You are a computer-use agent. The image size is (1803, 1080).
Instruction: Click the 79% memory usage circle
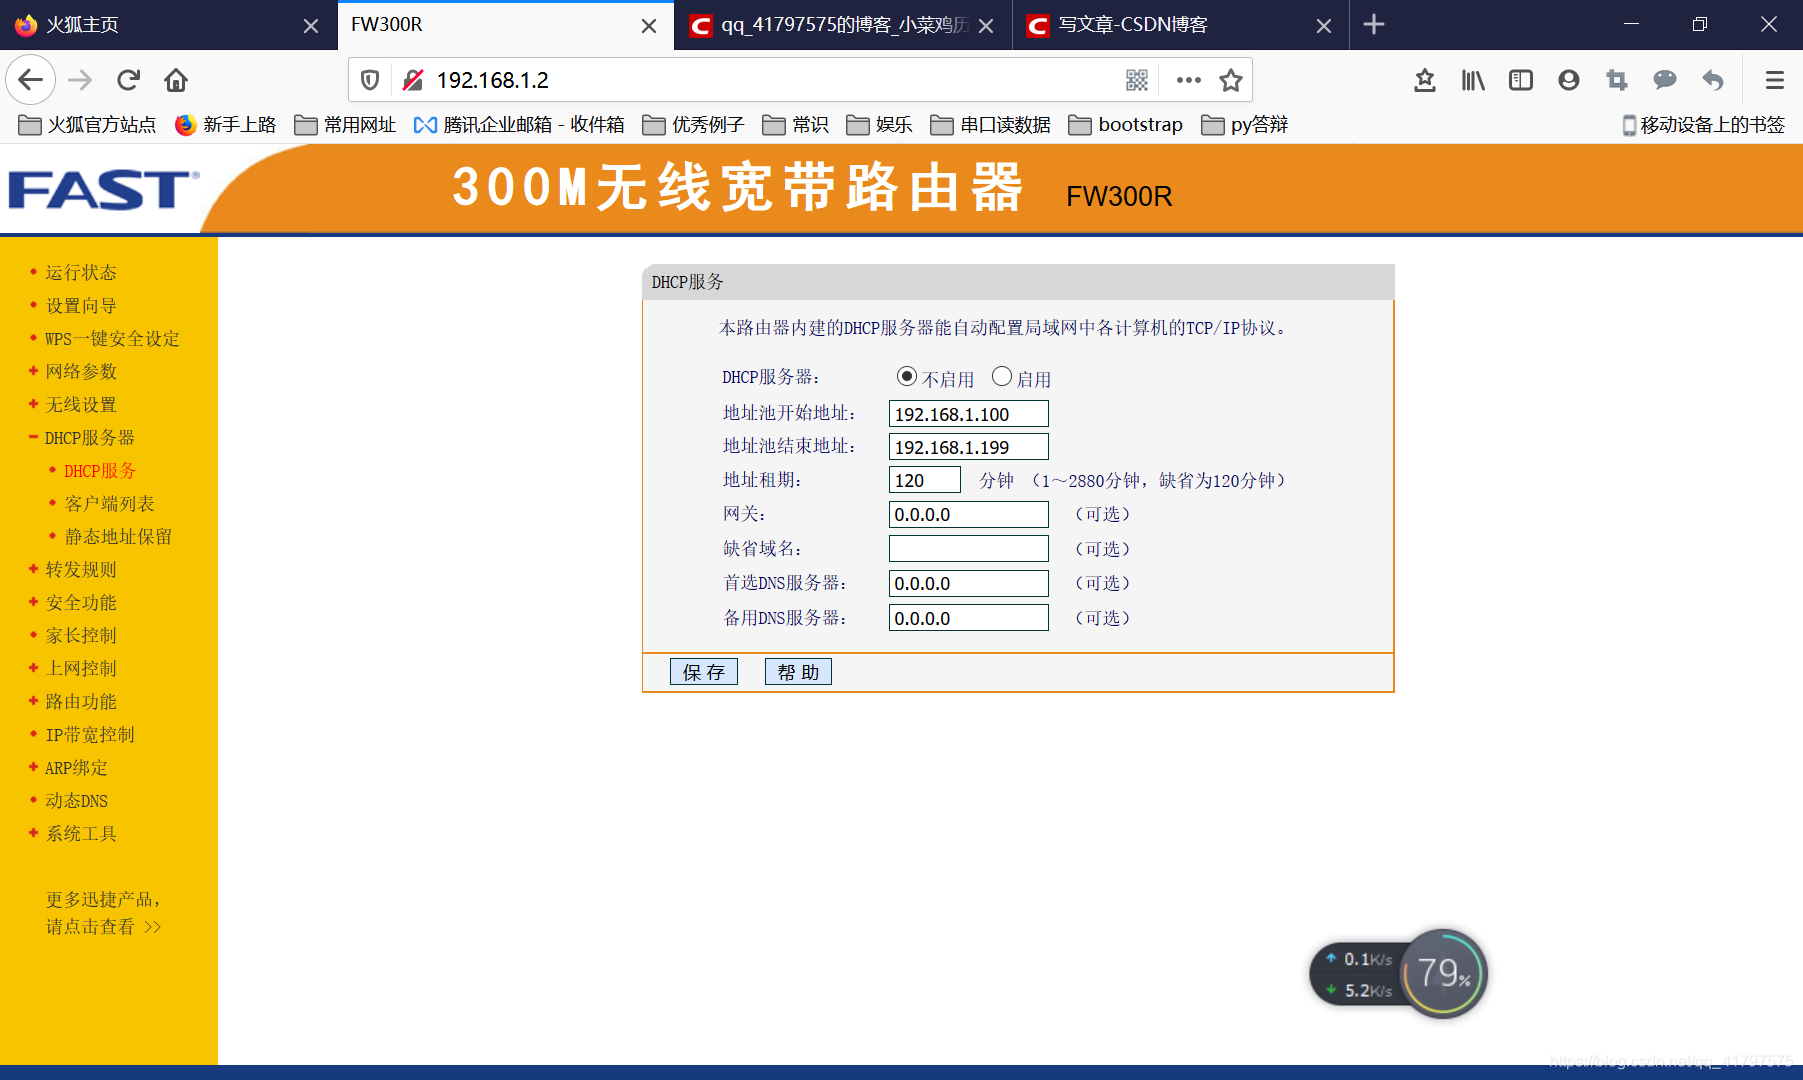1443,973
